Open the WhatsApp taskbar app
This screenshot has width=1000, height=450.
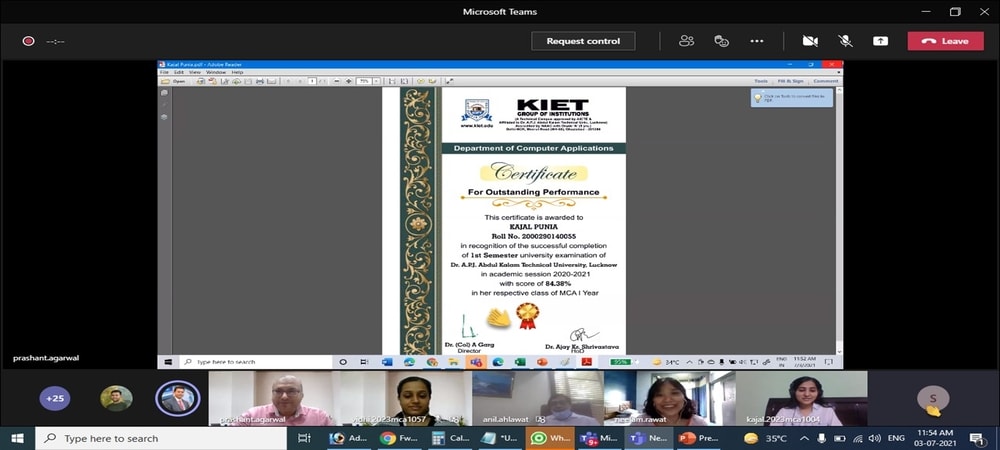(549, 438)
